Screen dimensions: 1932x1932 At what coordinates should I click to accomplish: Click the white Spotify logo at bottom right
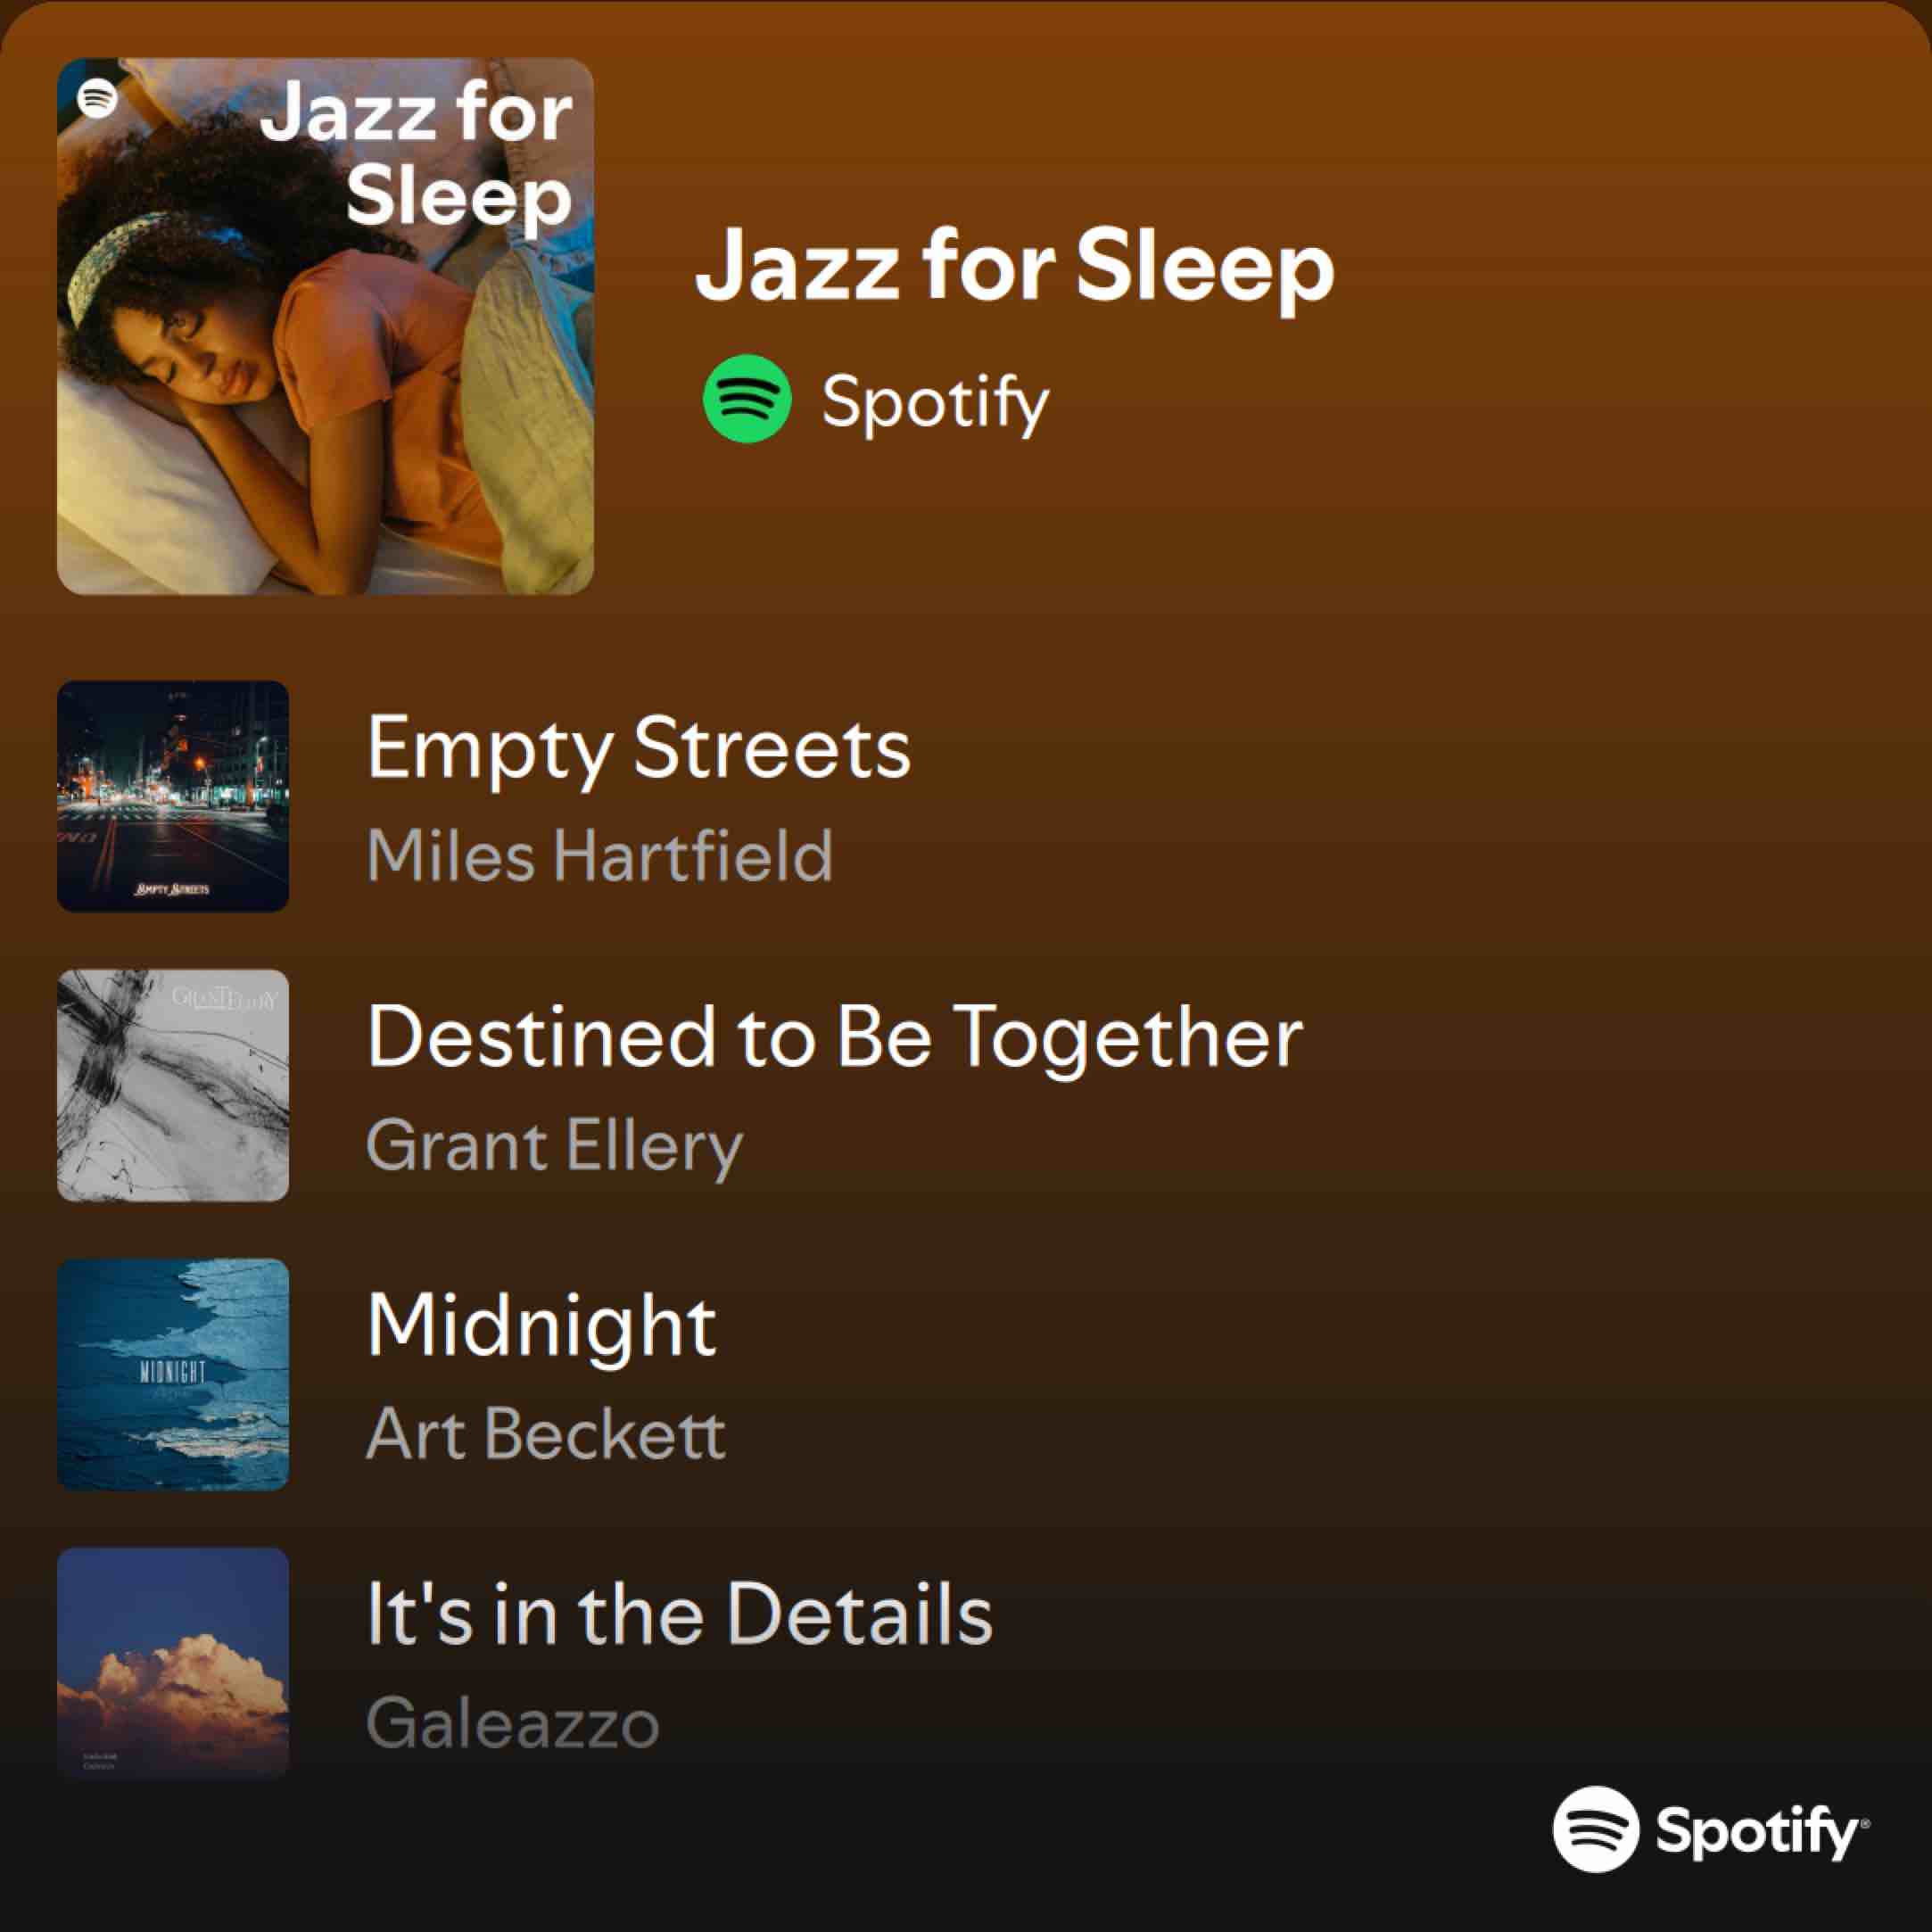pos(1595,1829)
